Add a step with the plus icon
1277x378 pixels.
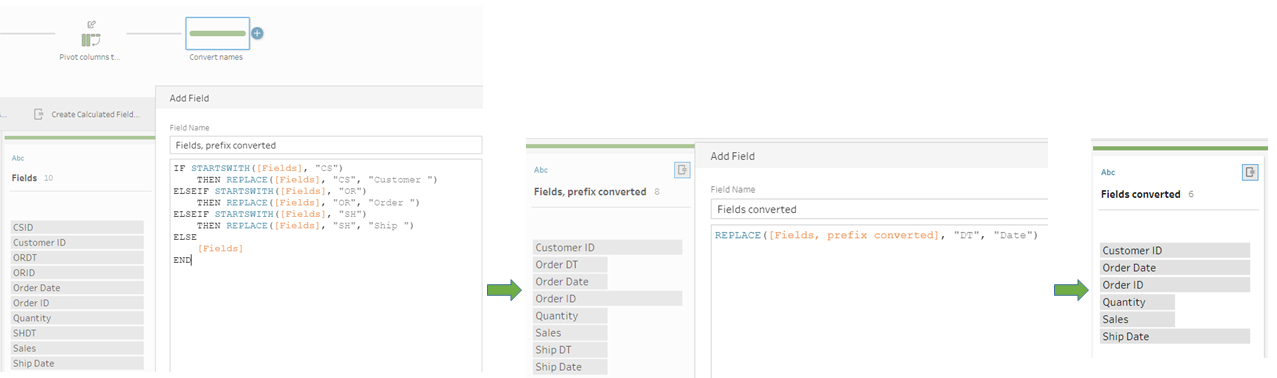[257, 33]
